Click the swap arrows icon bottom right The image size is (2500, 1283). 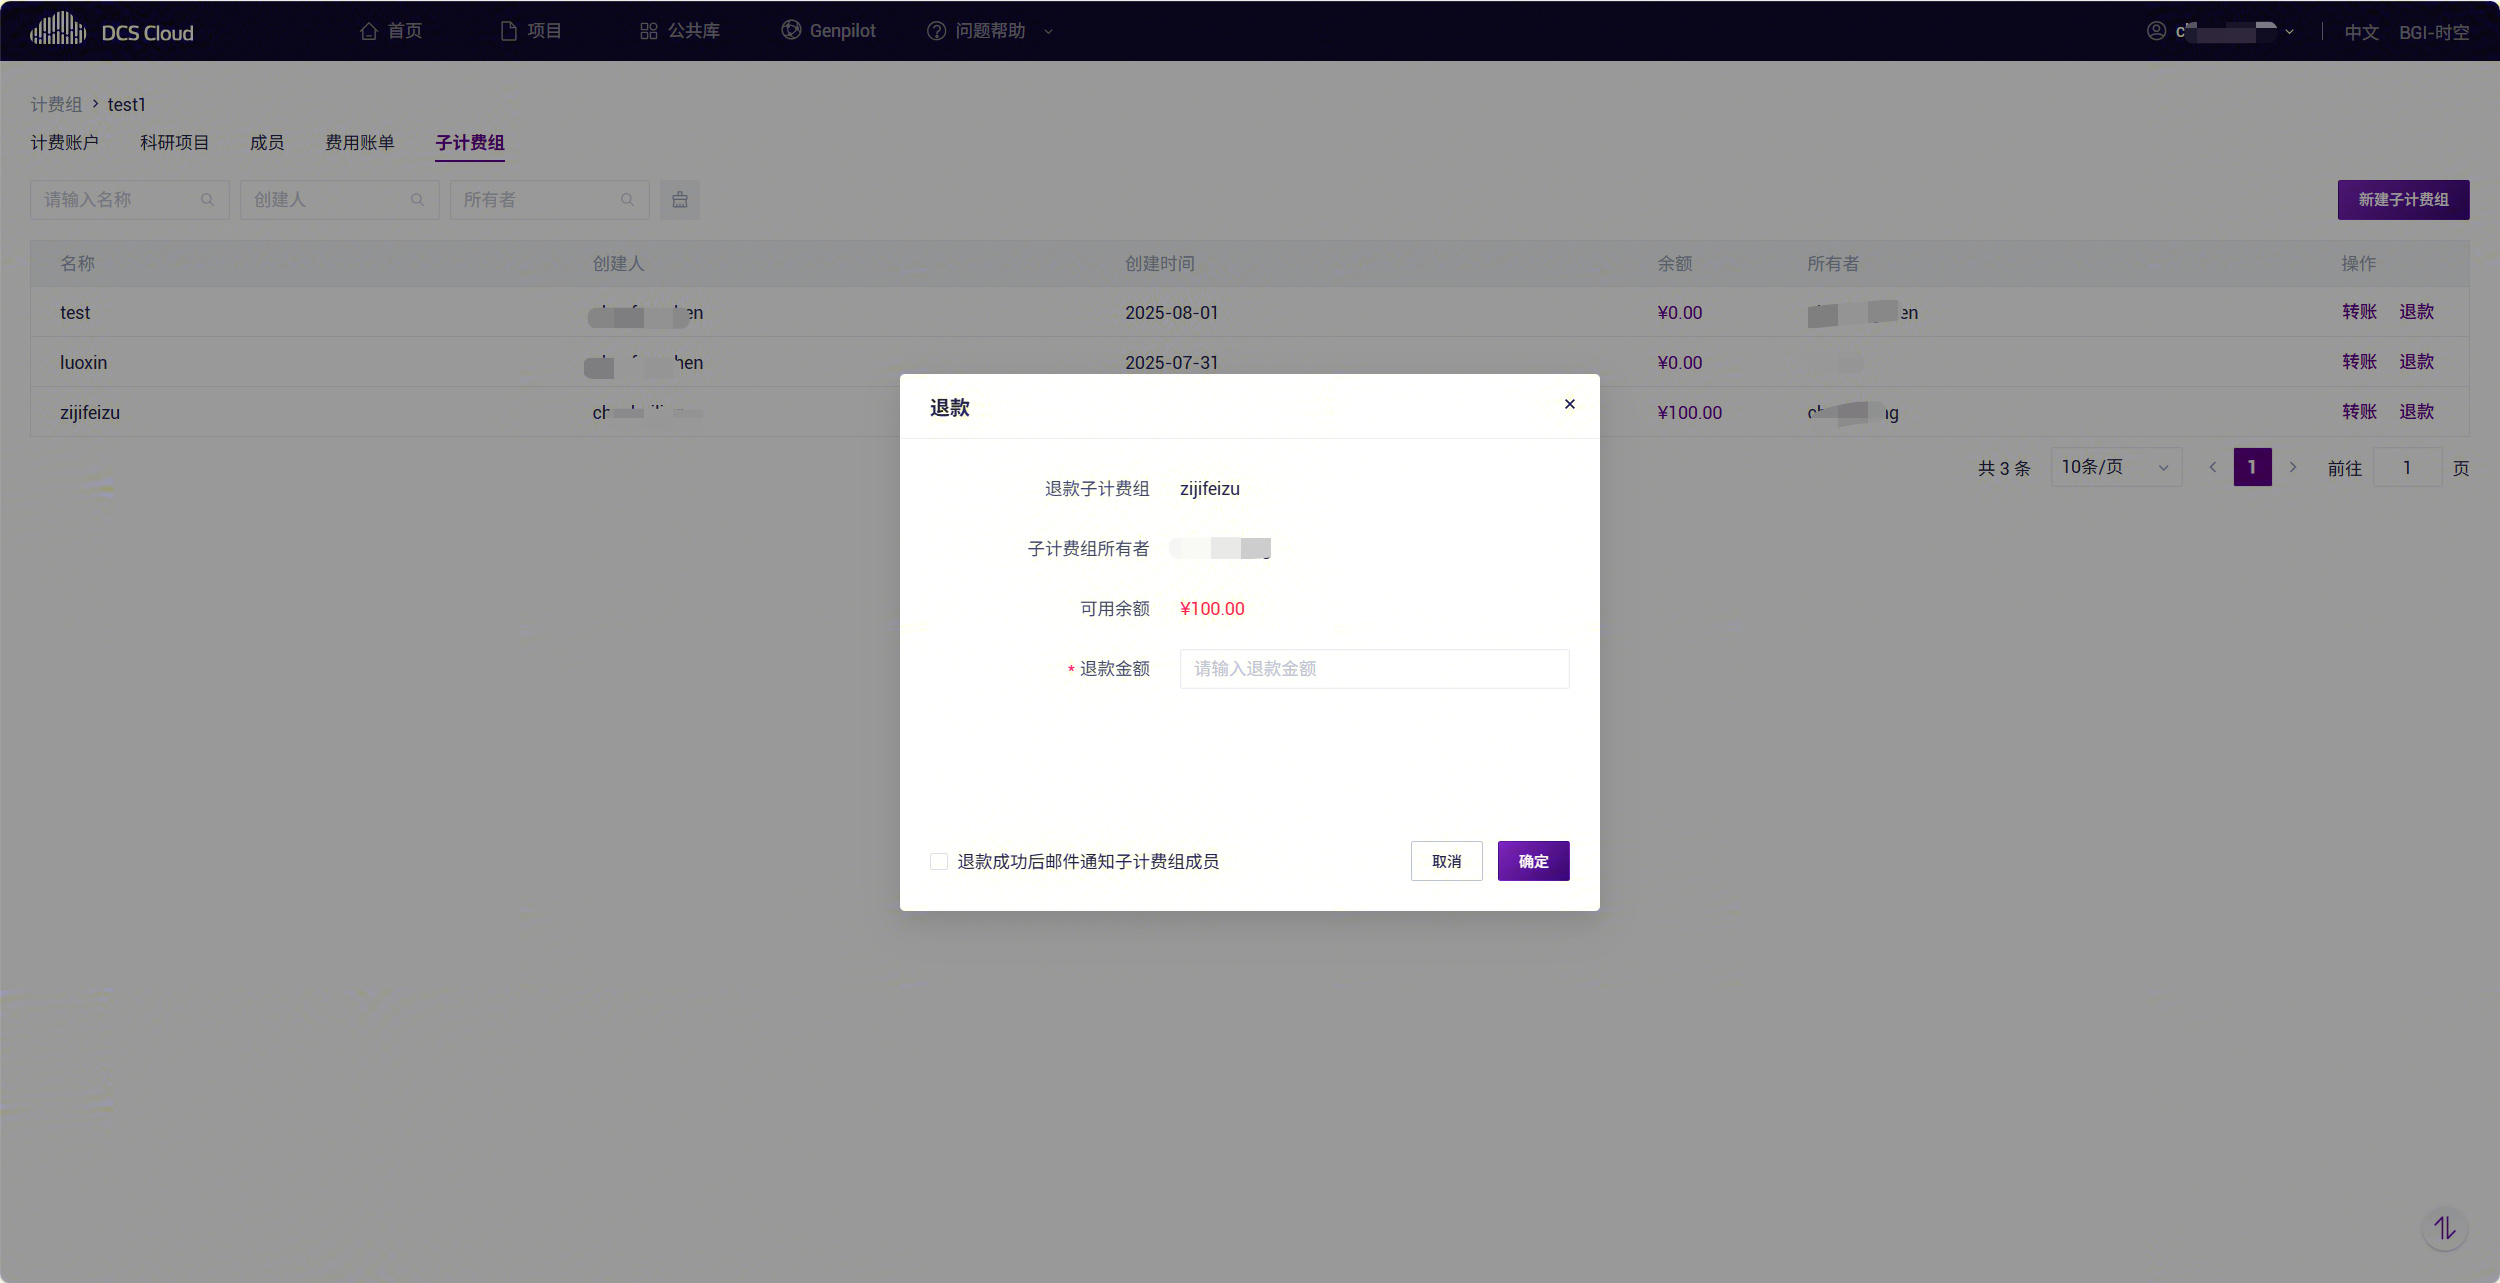click(x=2444, y=1228)
